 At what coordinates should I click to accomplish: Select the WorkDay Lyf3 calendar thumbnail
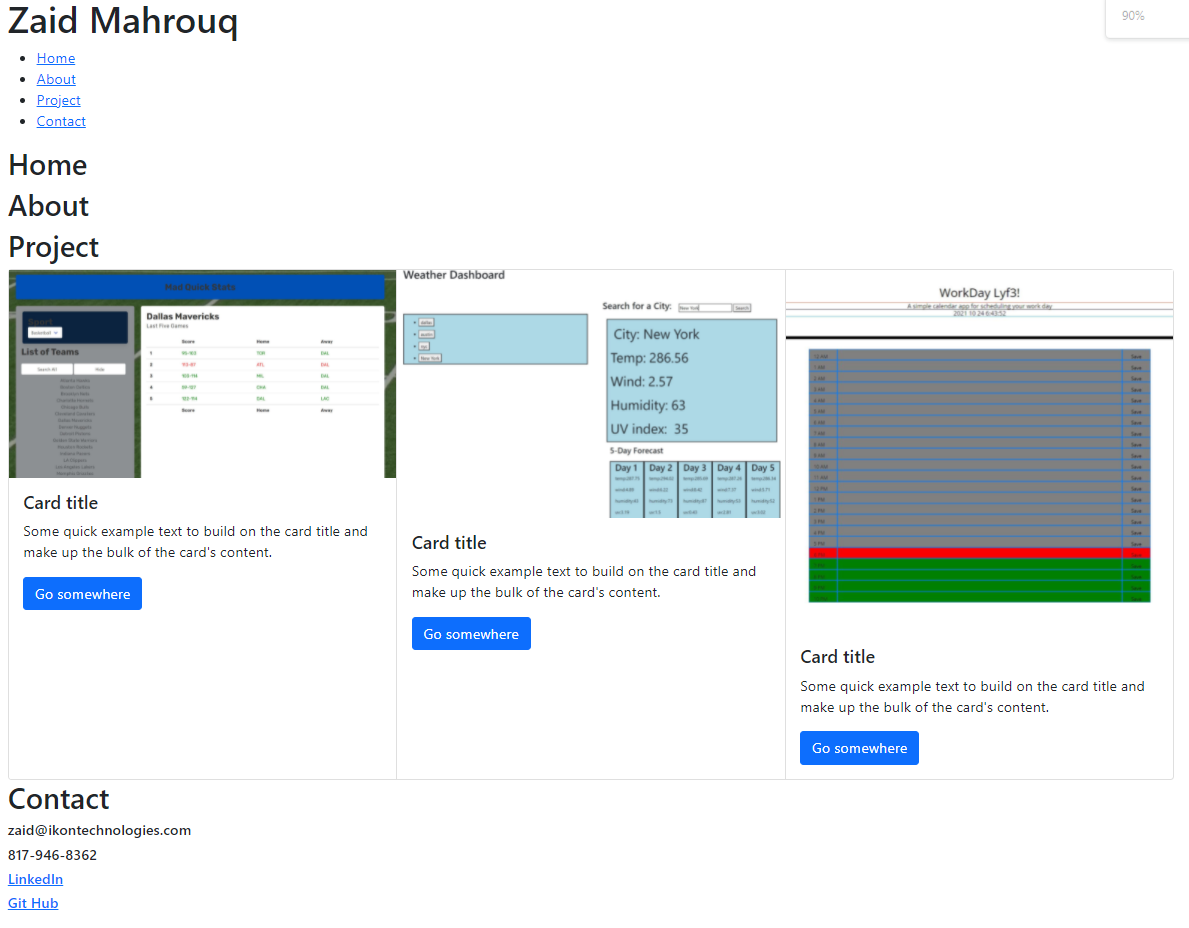point(979,451)
